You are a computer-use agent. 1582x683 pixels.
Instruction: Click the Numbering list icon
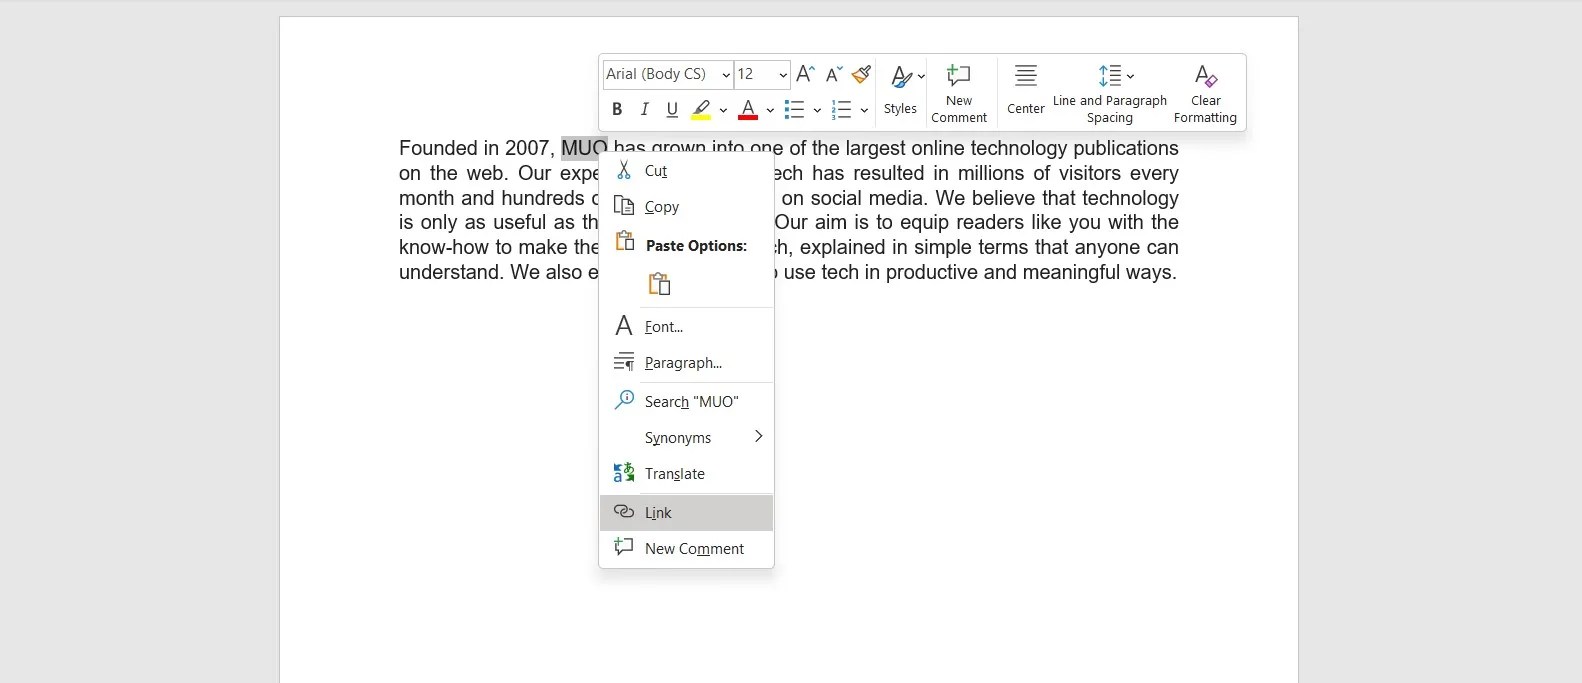point(842,109)
